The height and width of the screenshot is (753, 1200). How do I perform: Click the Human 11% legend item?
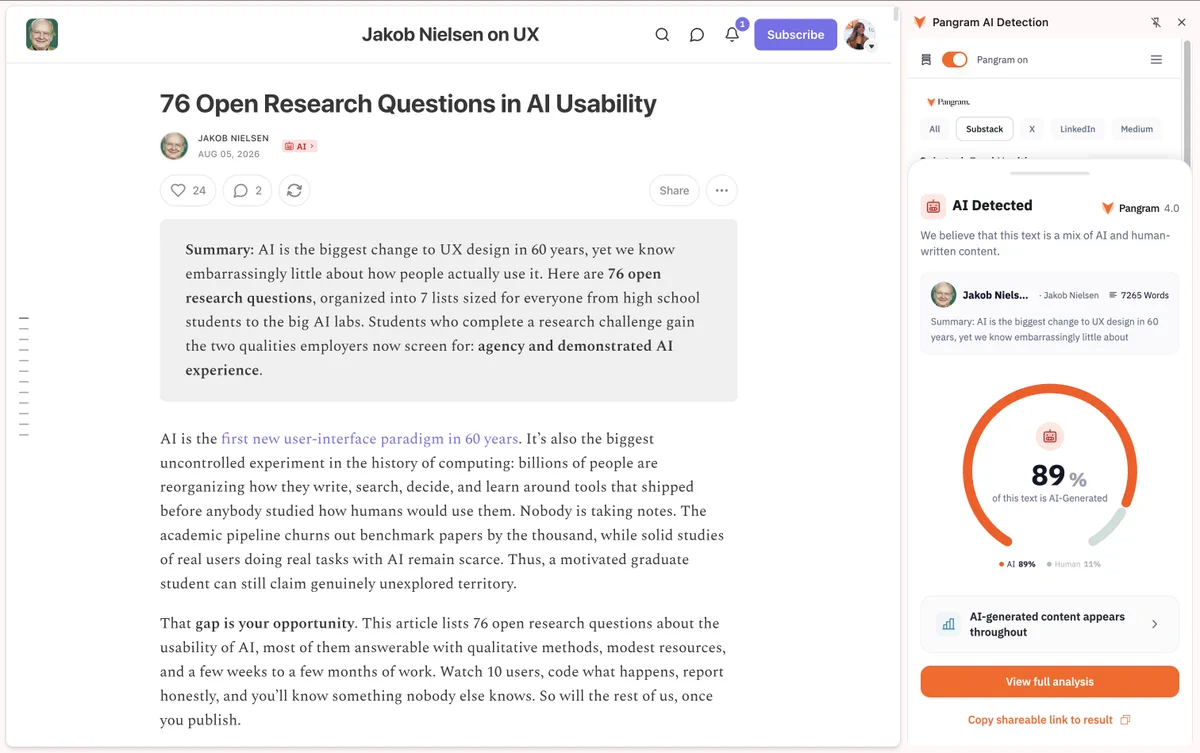click(1073, 564)
